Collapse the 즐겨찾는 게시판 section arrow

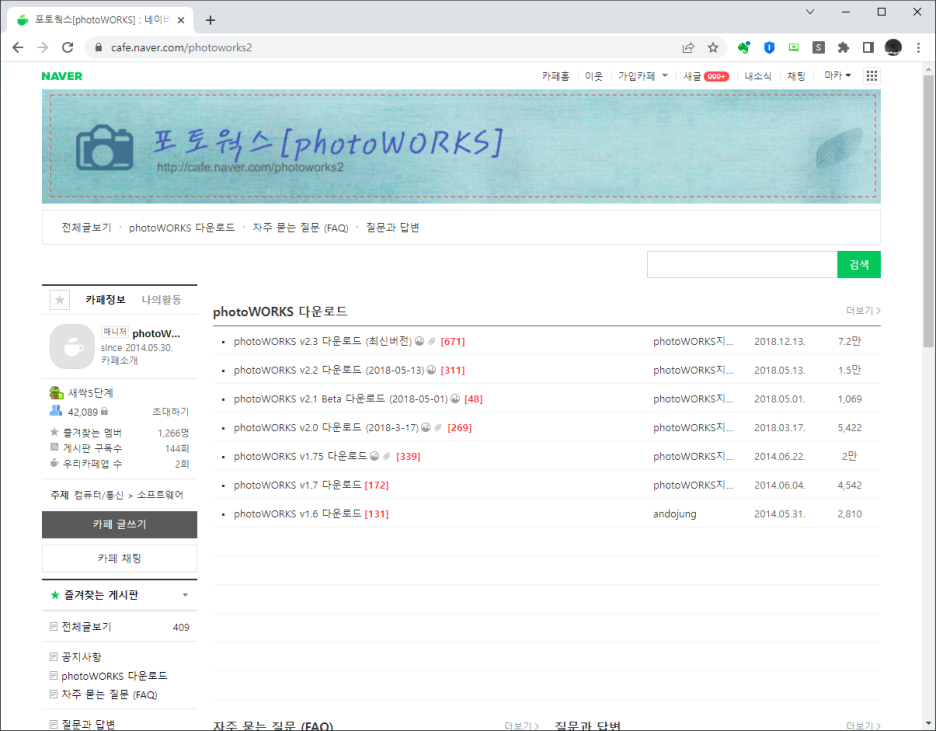[x=185, y=595]
